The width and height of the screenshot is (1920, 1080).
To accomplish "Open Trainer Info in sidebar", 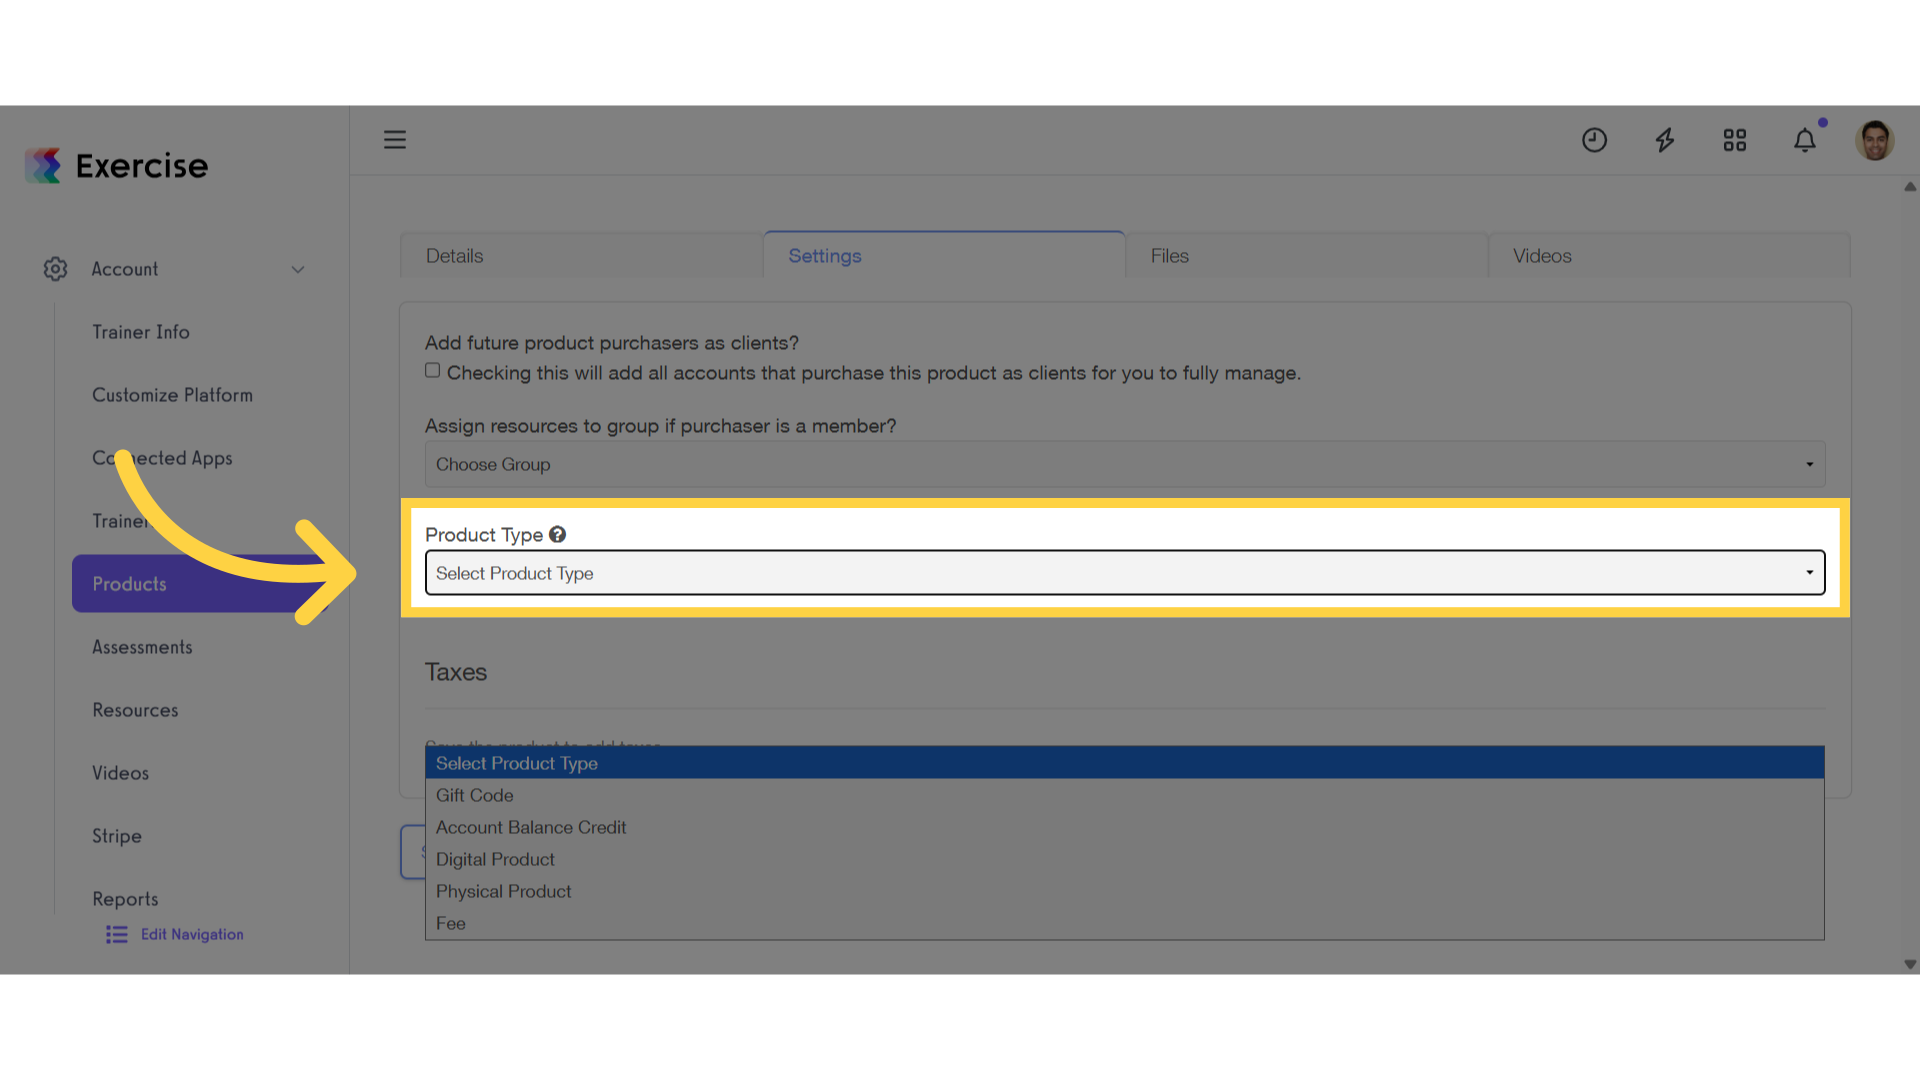I will pos(141,332).
